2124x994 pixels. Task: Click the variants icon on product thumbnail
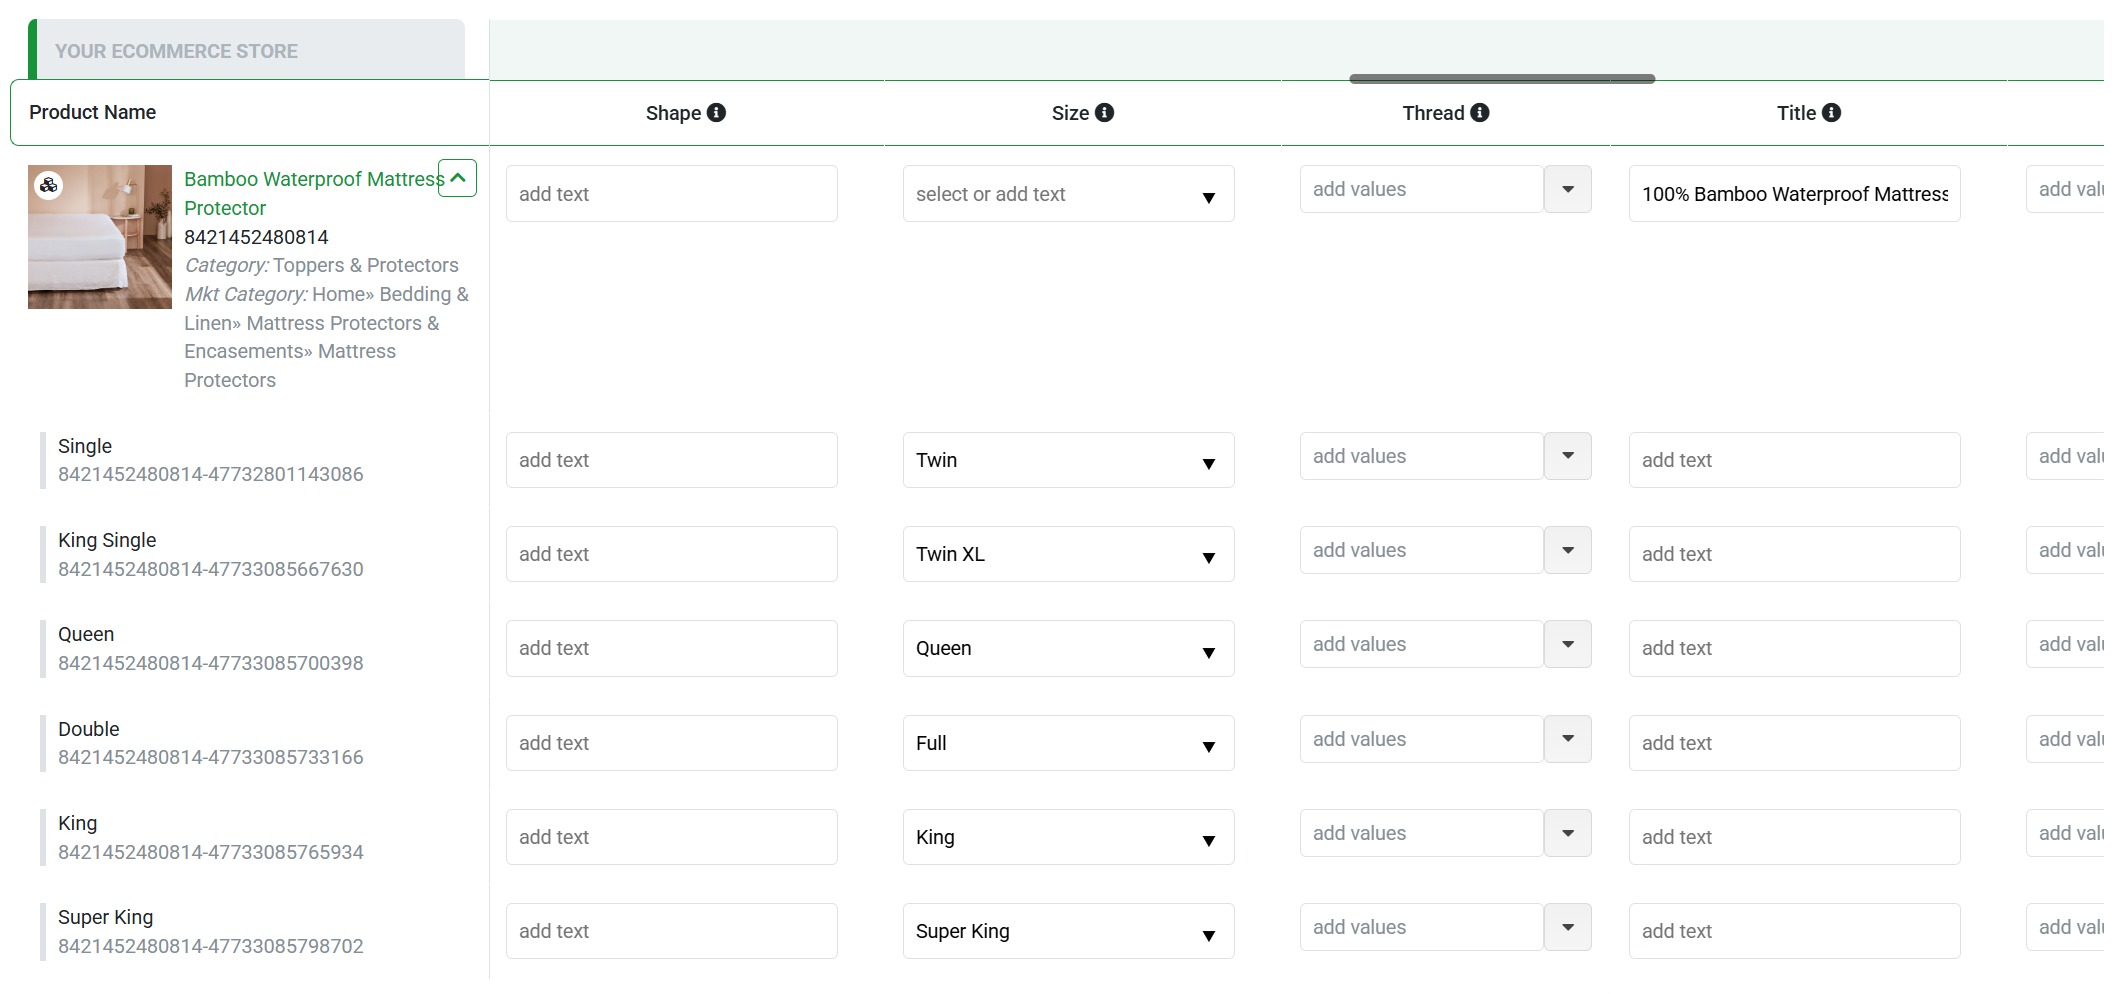click(x=48, y=185)
